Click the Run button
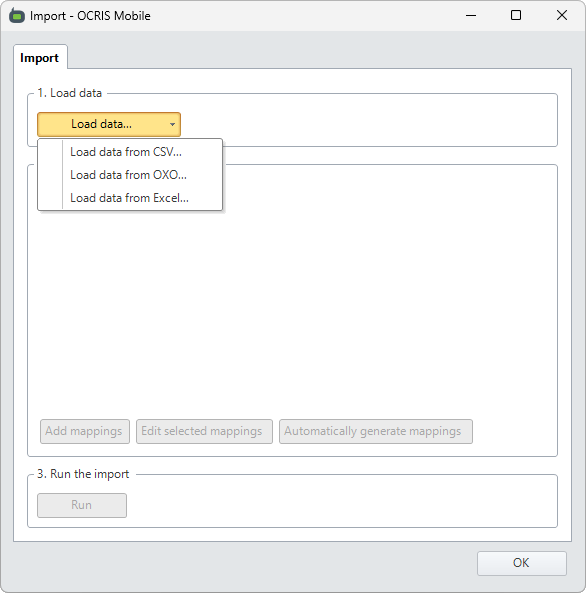The height and width of the screenshot is (593, 586). (x=82, y=505)
